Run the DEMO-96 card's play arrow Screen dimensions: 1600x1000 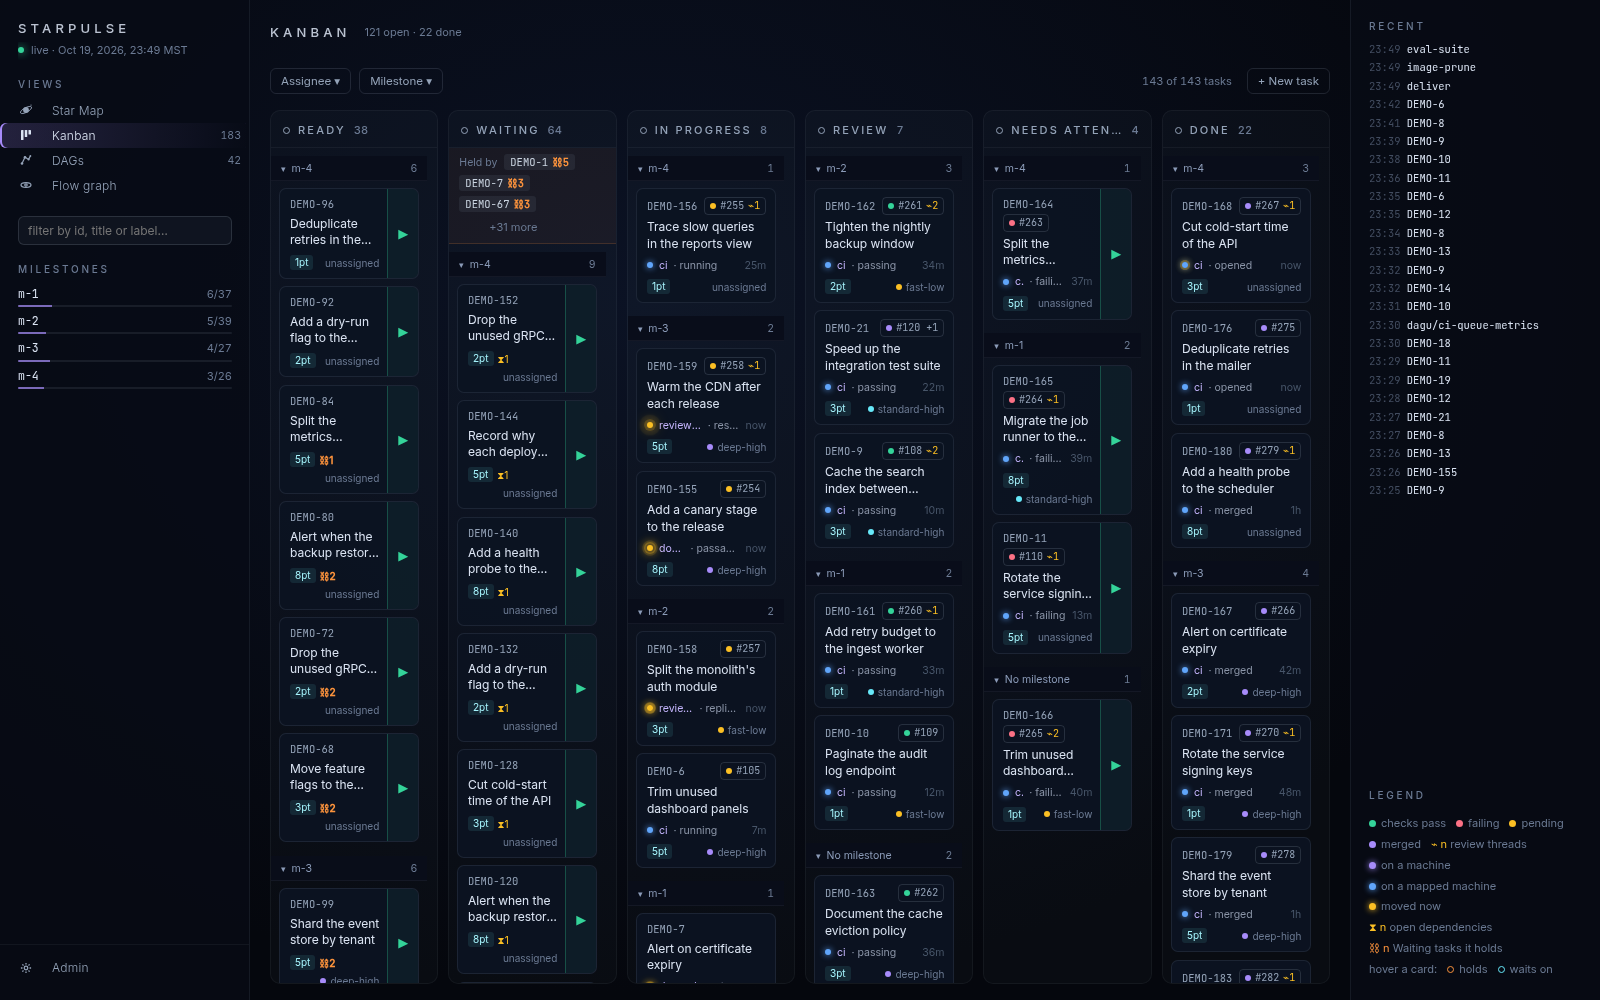coord(403,234)
